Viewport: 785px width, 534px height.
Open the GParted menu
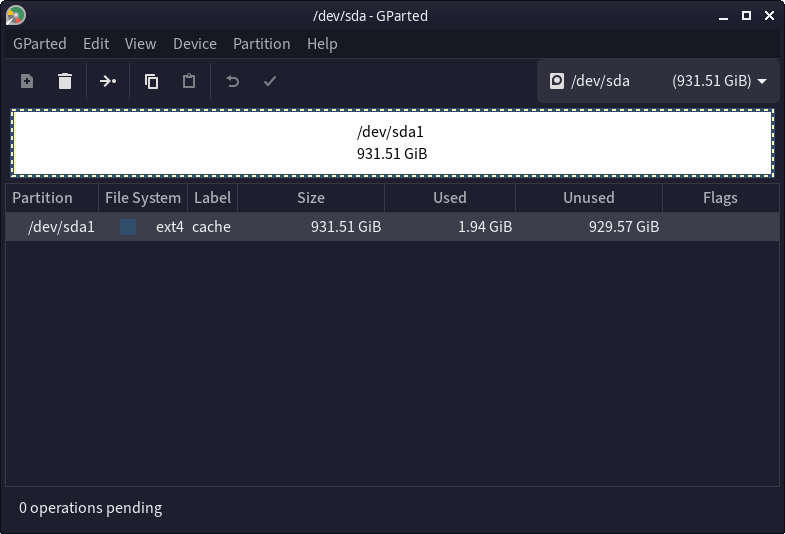[40, 44]
